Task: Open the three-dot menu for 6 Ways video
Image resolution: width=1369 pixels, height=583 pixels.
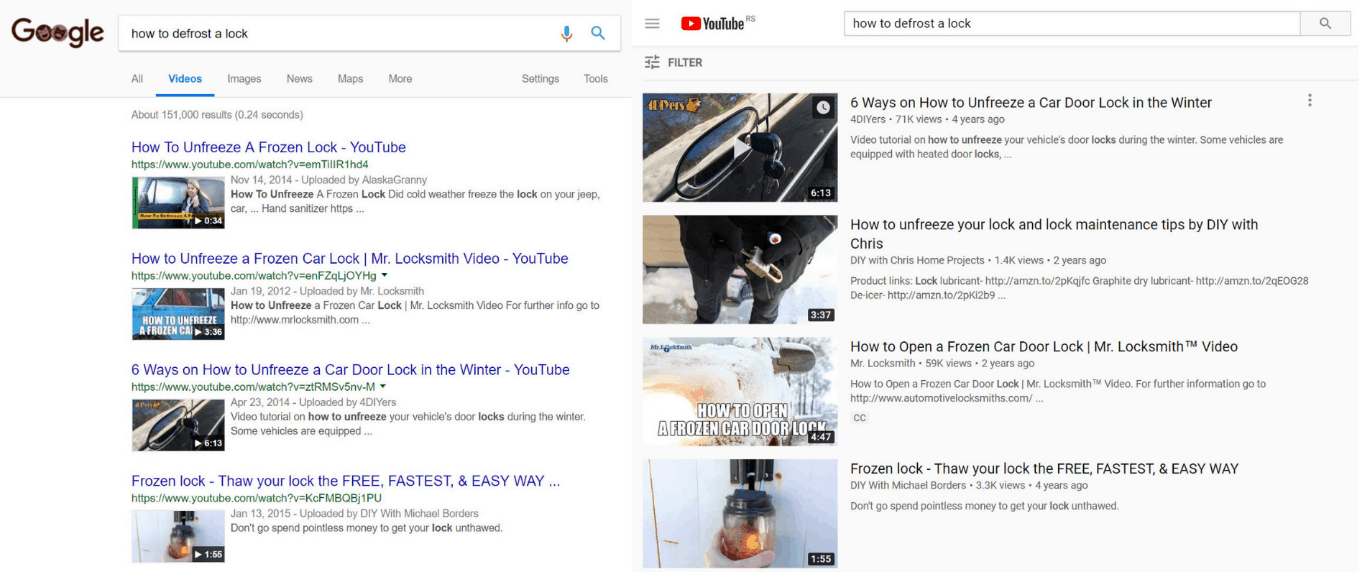Action: click(1310, 100)
